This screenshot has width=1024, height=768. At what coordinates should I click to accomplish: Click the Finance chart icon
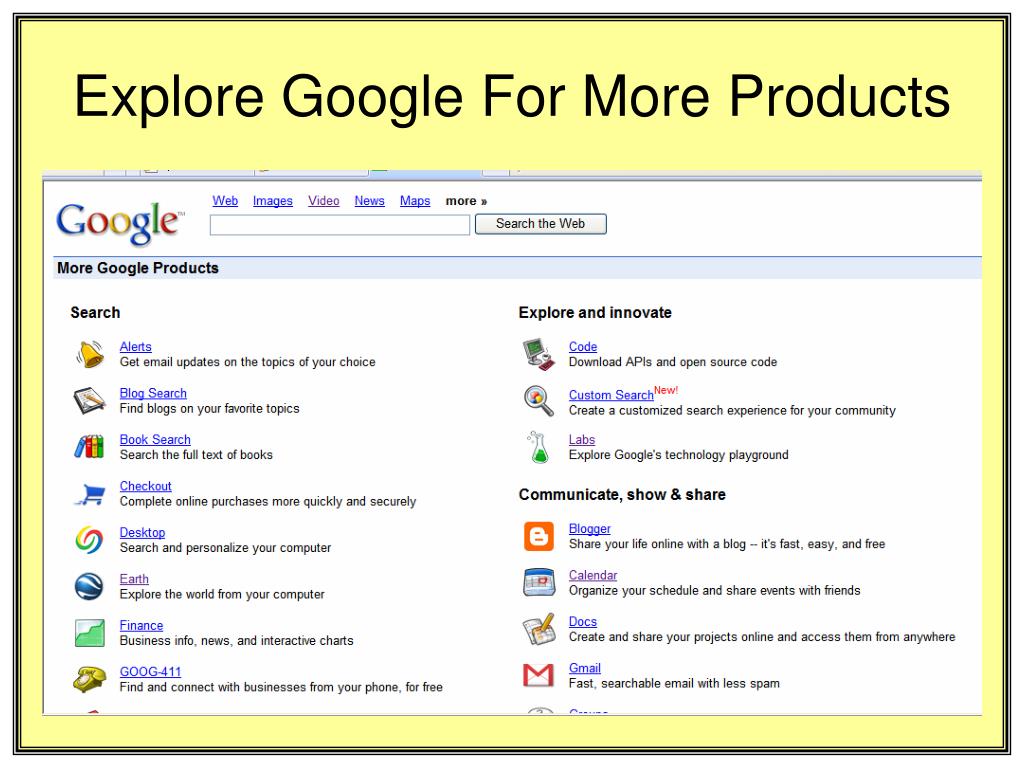[89, 633]
